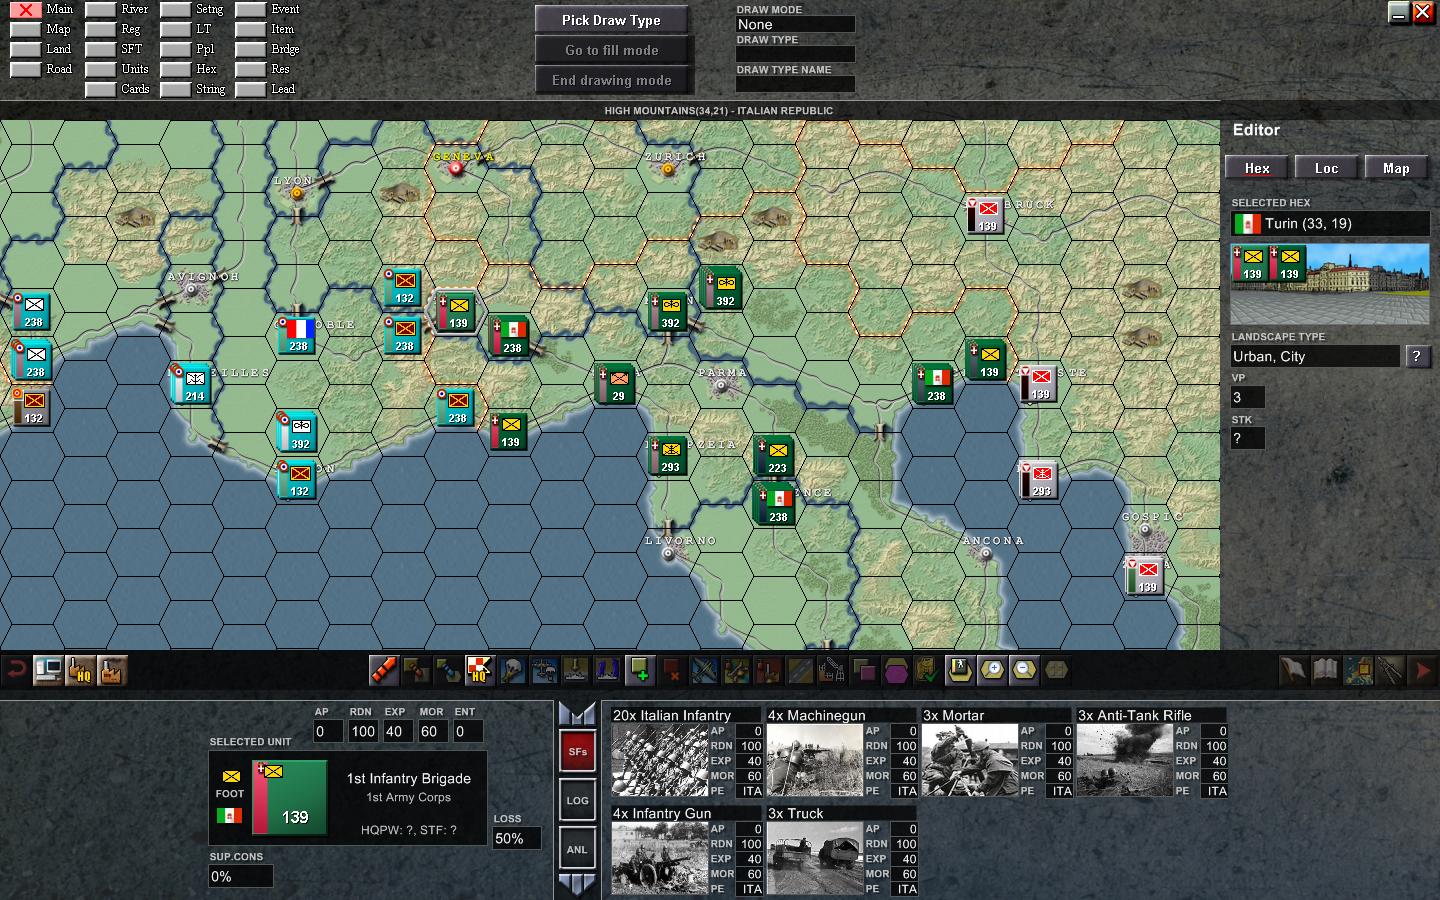Toggle the Brdge checkbox
The image size is (1440, 900).
tap(250, 50)
